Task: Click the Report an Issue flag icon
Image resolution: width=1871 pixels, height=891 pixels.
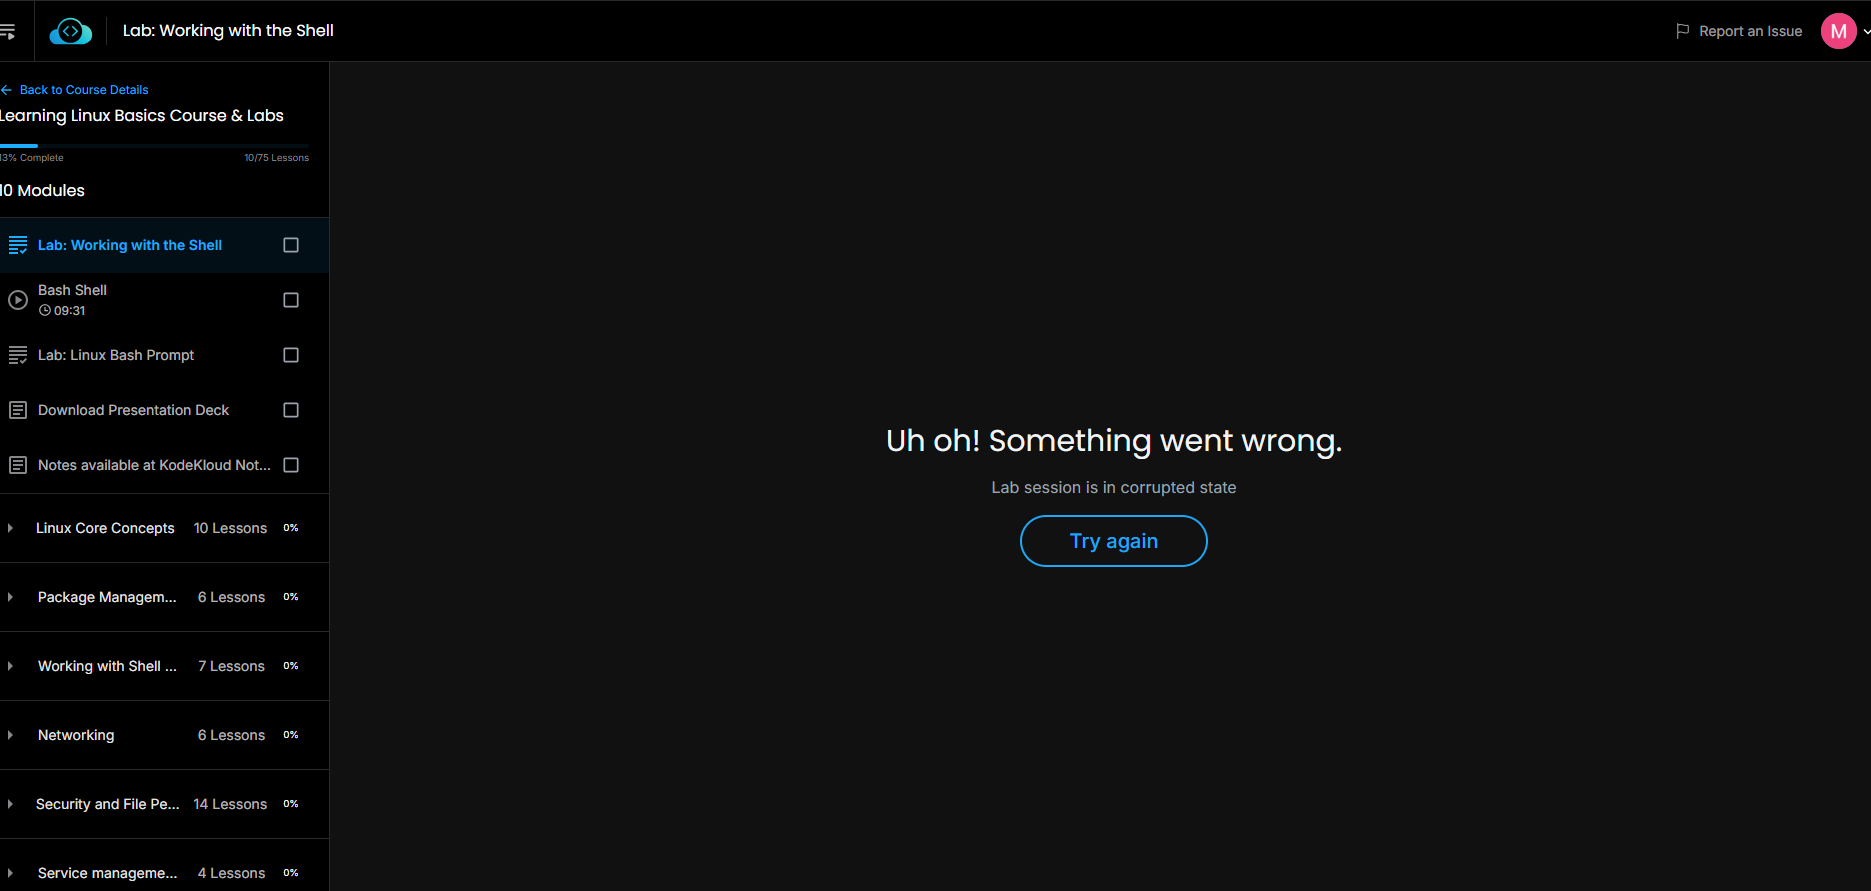Action: tap(1683, 31)
